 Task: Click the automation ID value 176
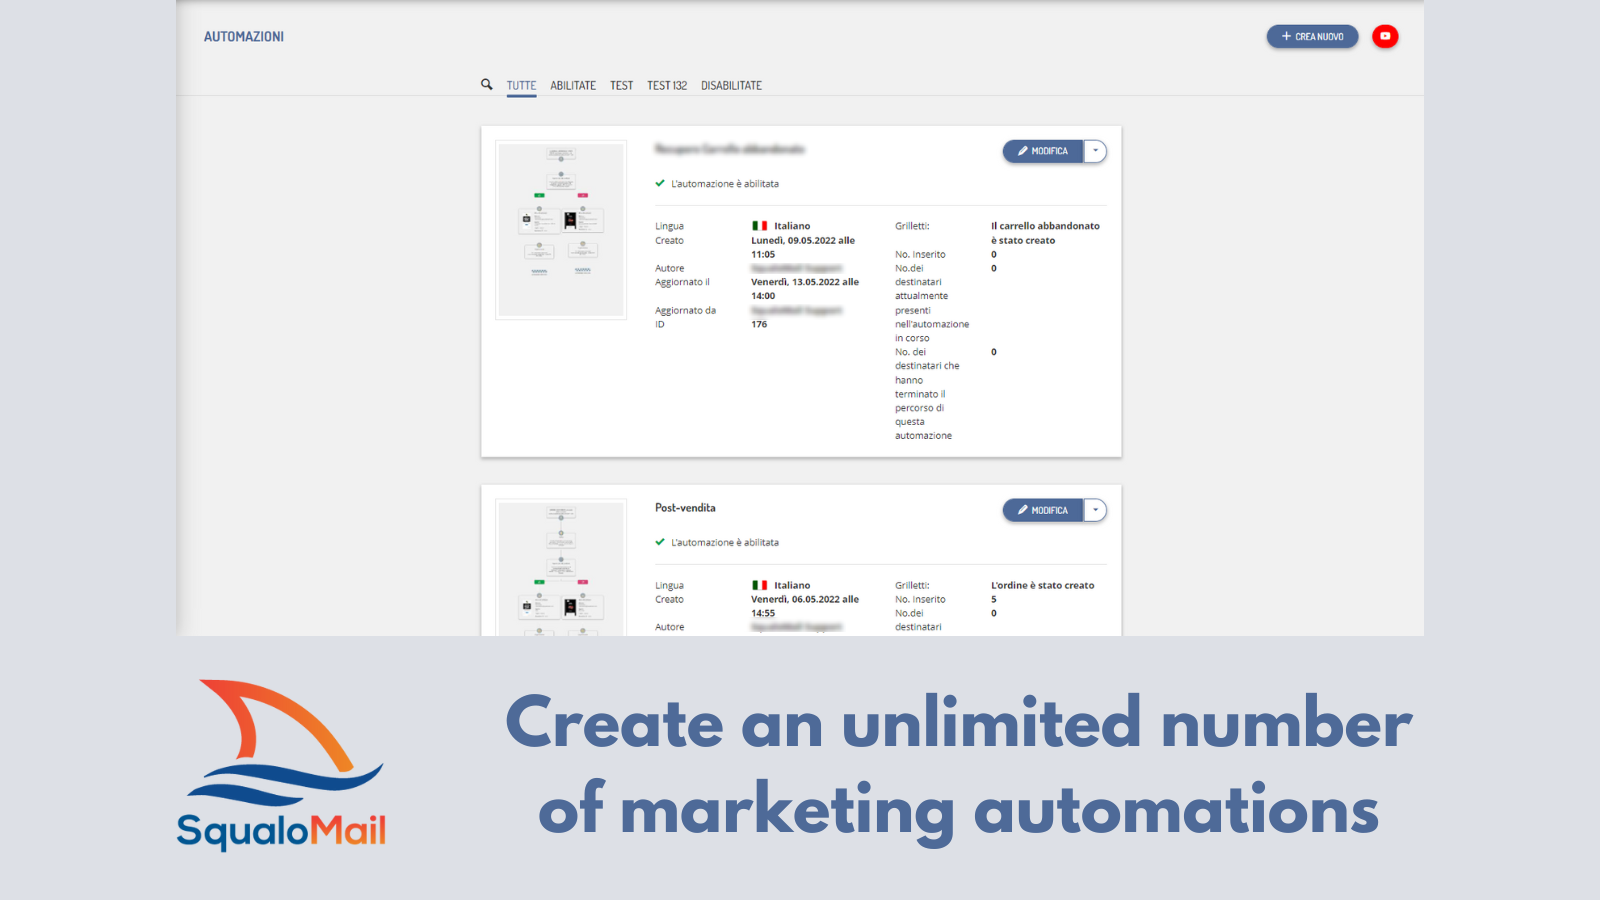pyautogui.click(x=759, y=324)
